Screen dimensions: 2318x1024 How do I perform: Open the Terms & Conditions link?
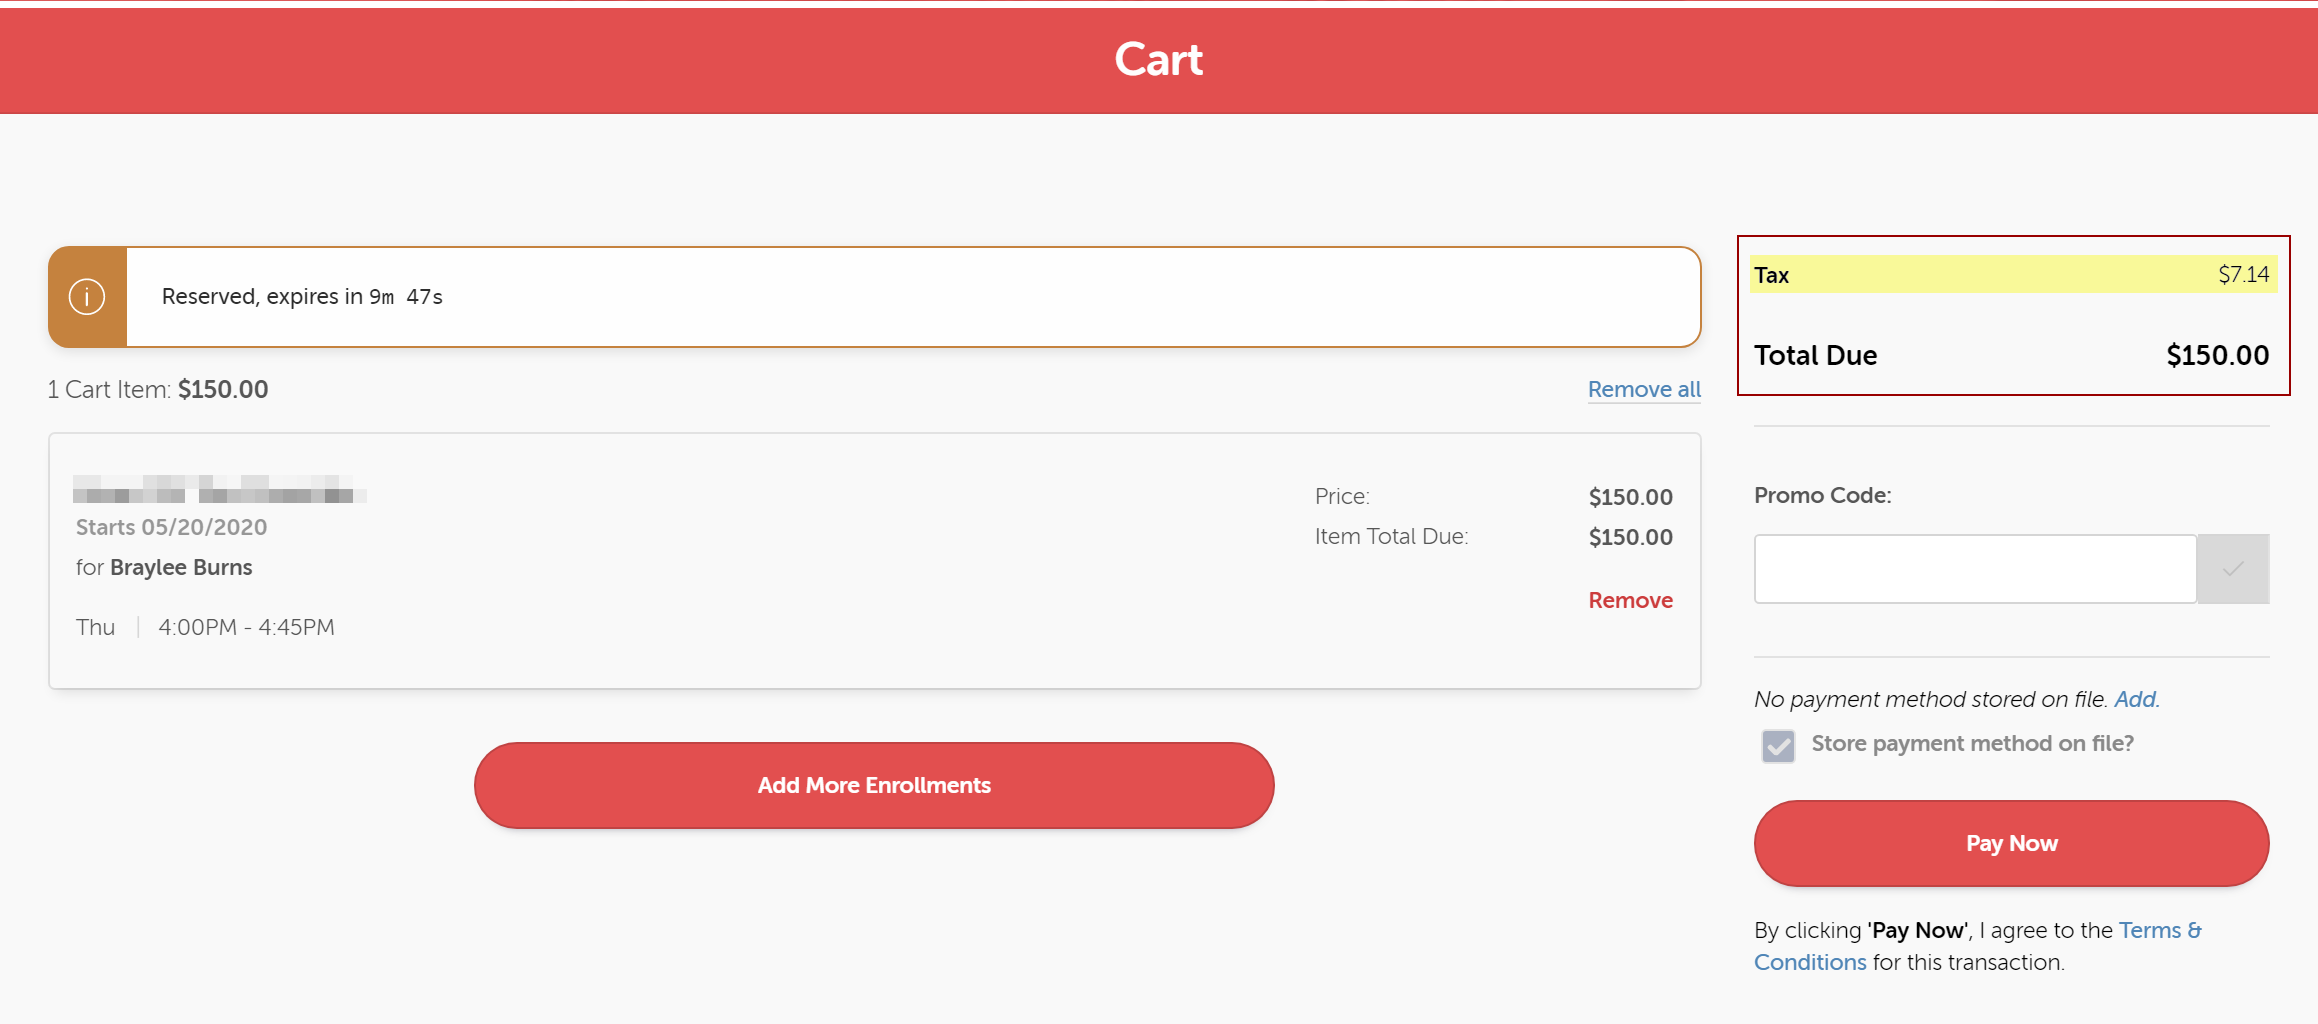point(2159,931)
